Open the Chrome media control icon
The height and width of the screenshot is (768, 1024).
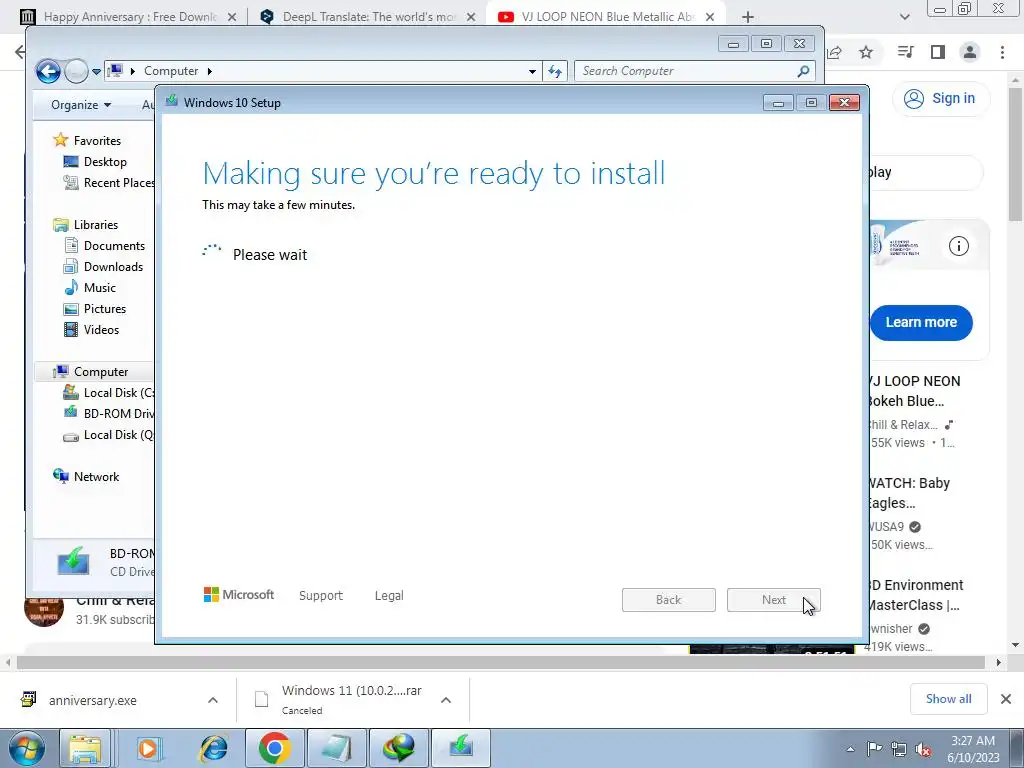coord(905,52)
